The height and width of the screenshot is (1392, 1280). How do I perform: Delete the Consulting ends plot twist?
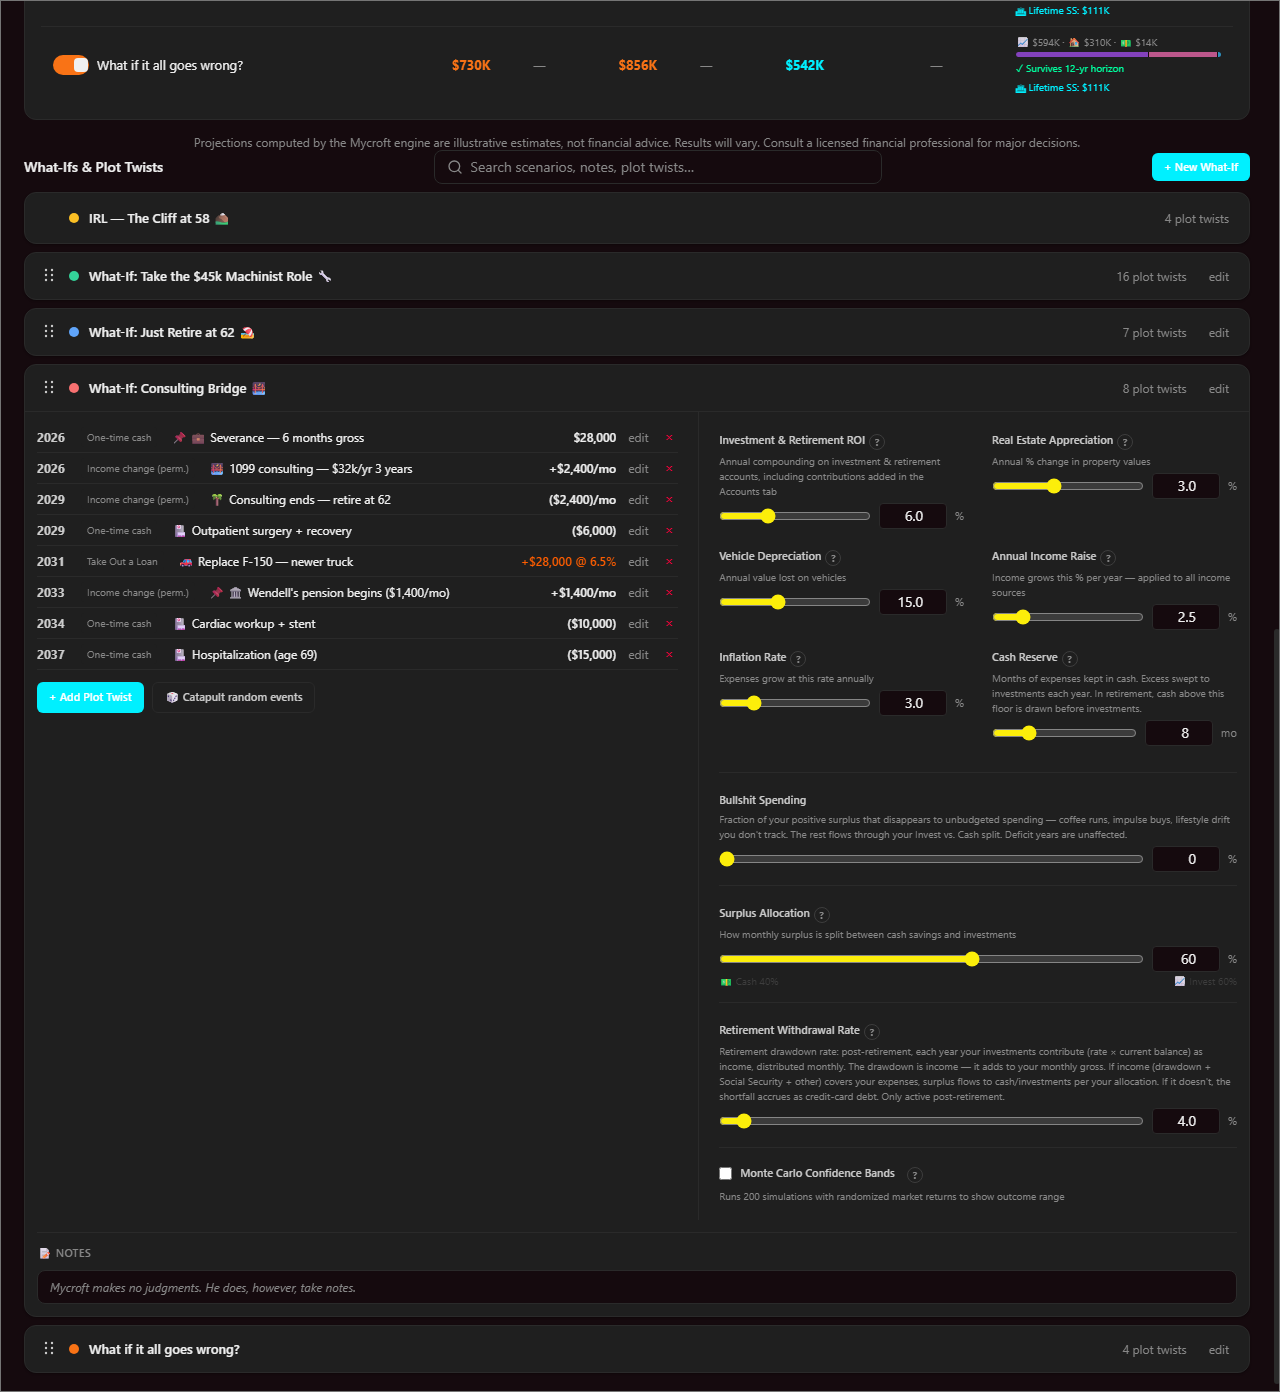pyautogui.click(x=669, y=500)
